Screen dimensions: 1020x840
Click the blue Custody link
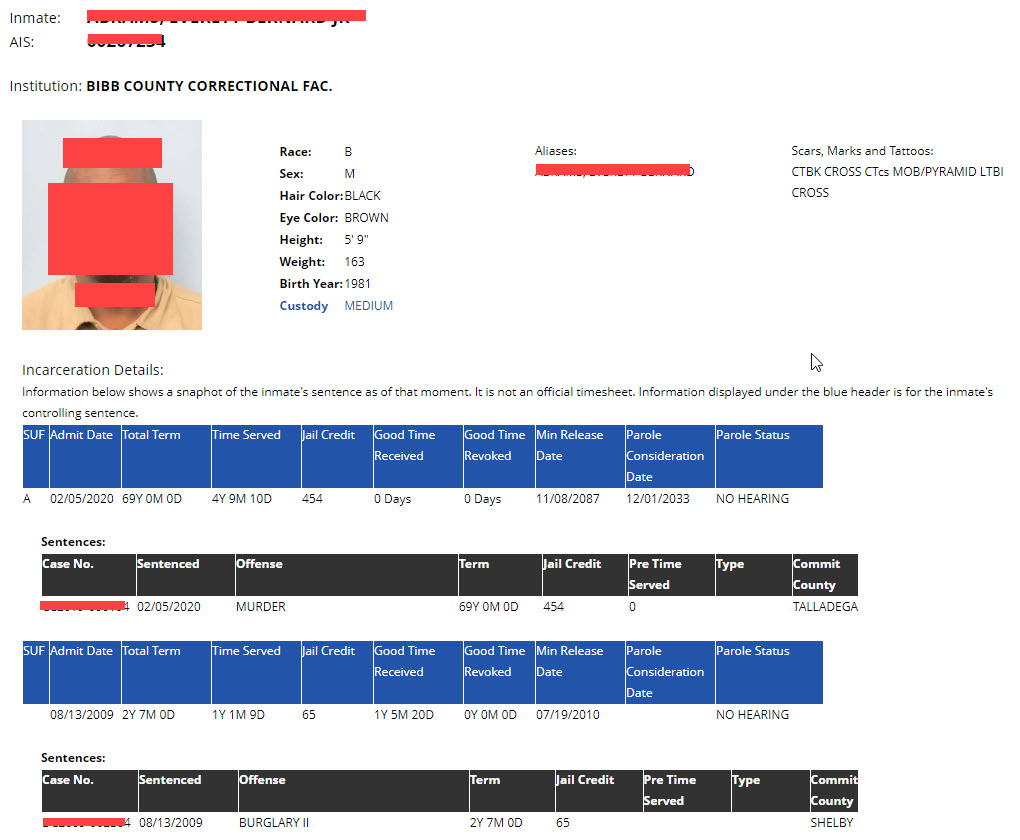[x=303, y=306]
